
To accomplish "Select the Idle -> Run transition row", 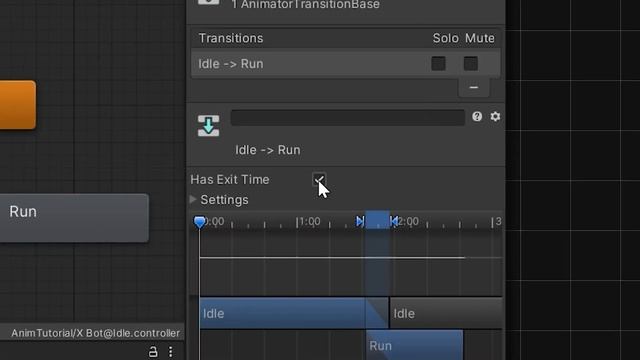I will point(345,64).
